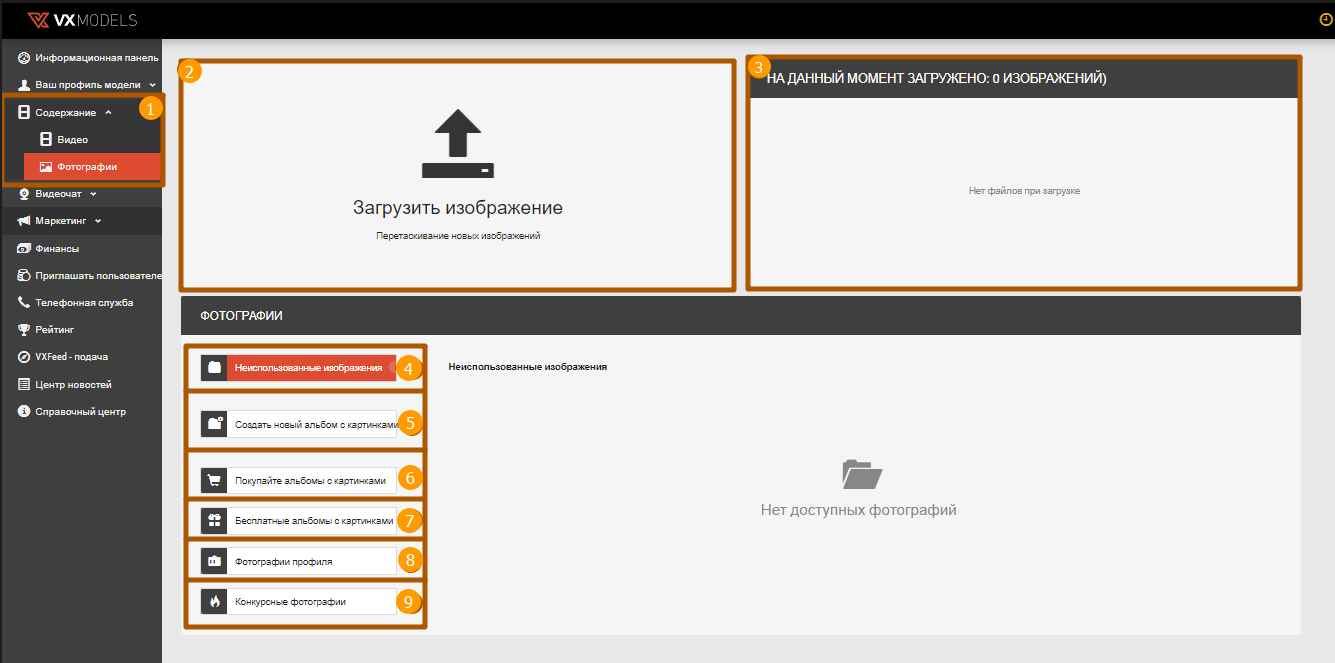Viewport: 1335px width, 663px height.
Task: Expand the Маркетинг submenu
Action: [68, 221]
